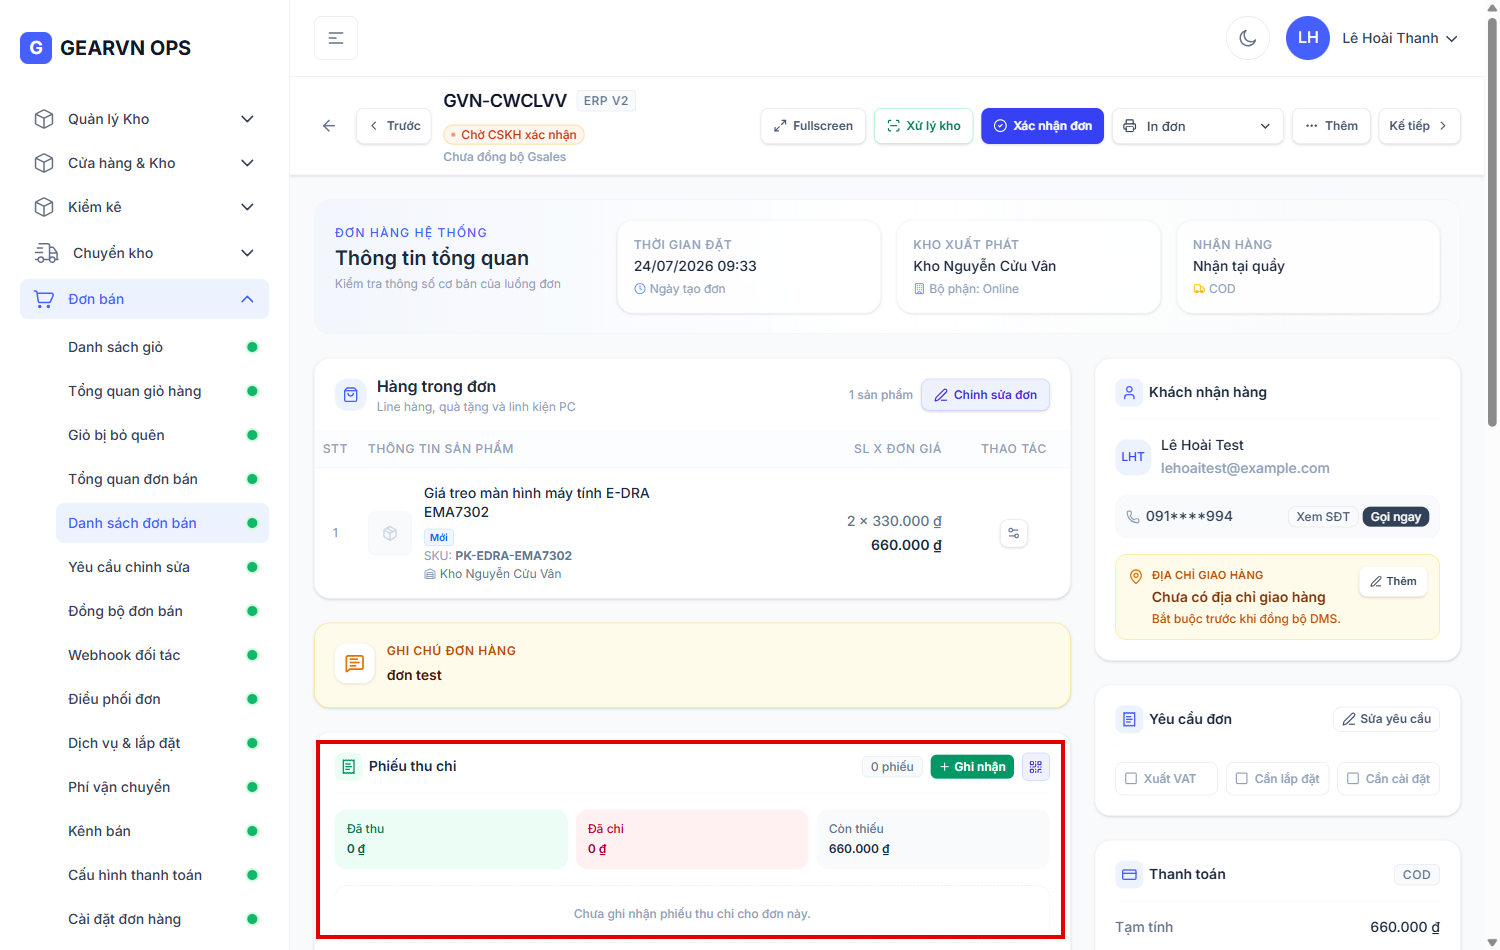Open the In đơn dropdown
The height and width of the screenshot is (950, 1500).
pyautogui.click(x=1197, y=126)
